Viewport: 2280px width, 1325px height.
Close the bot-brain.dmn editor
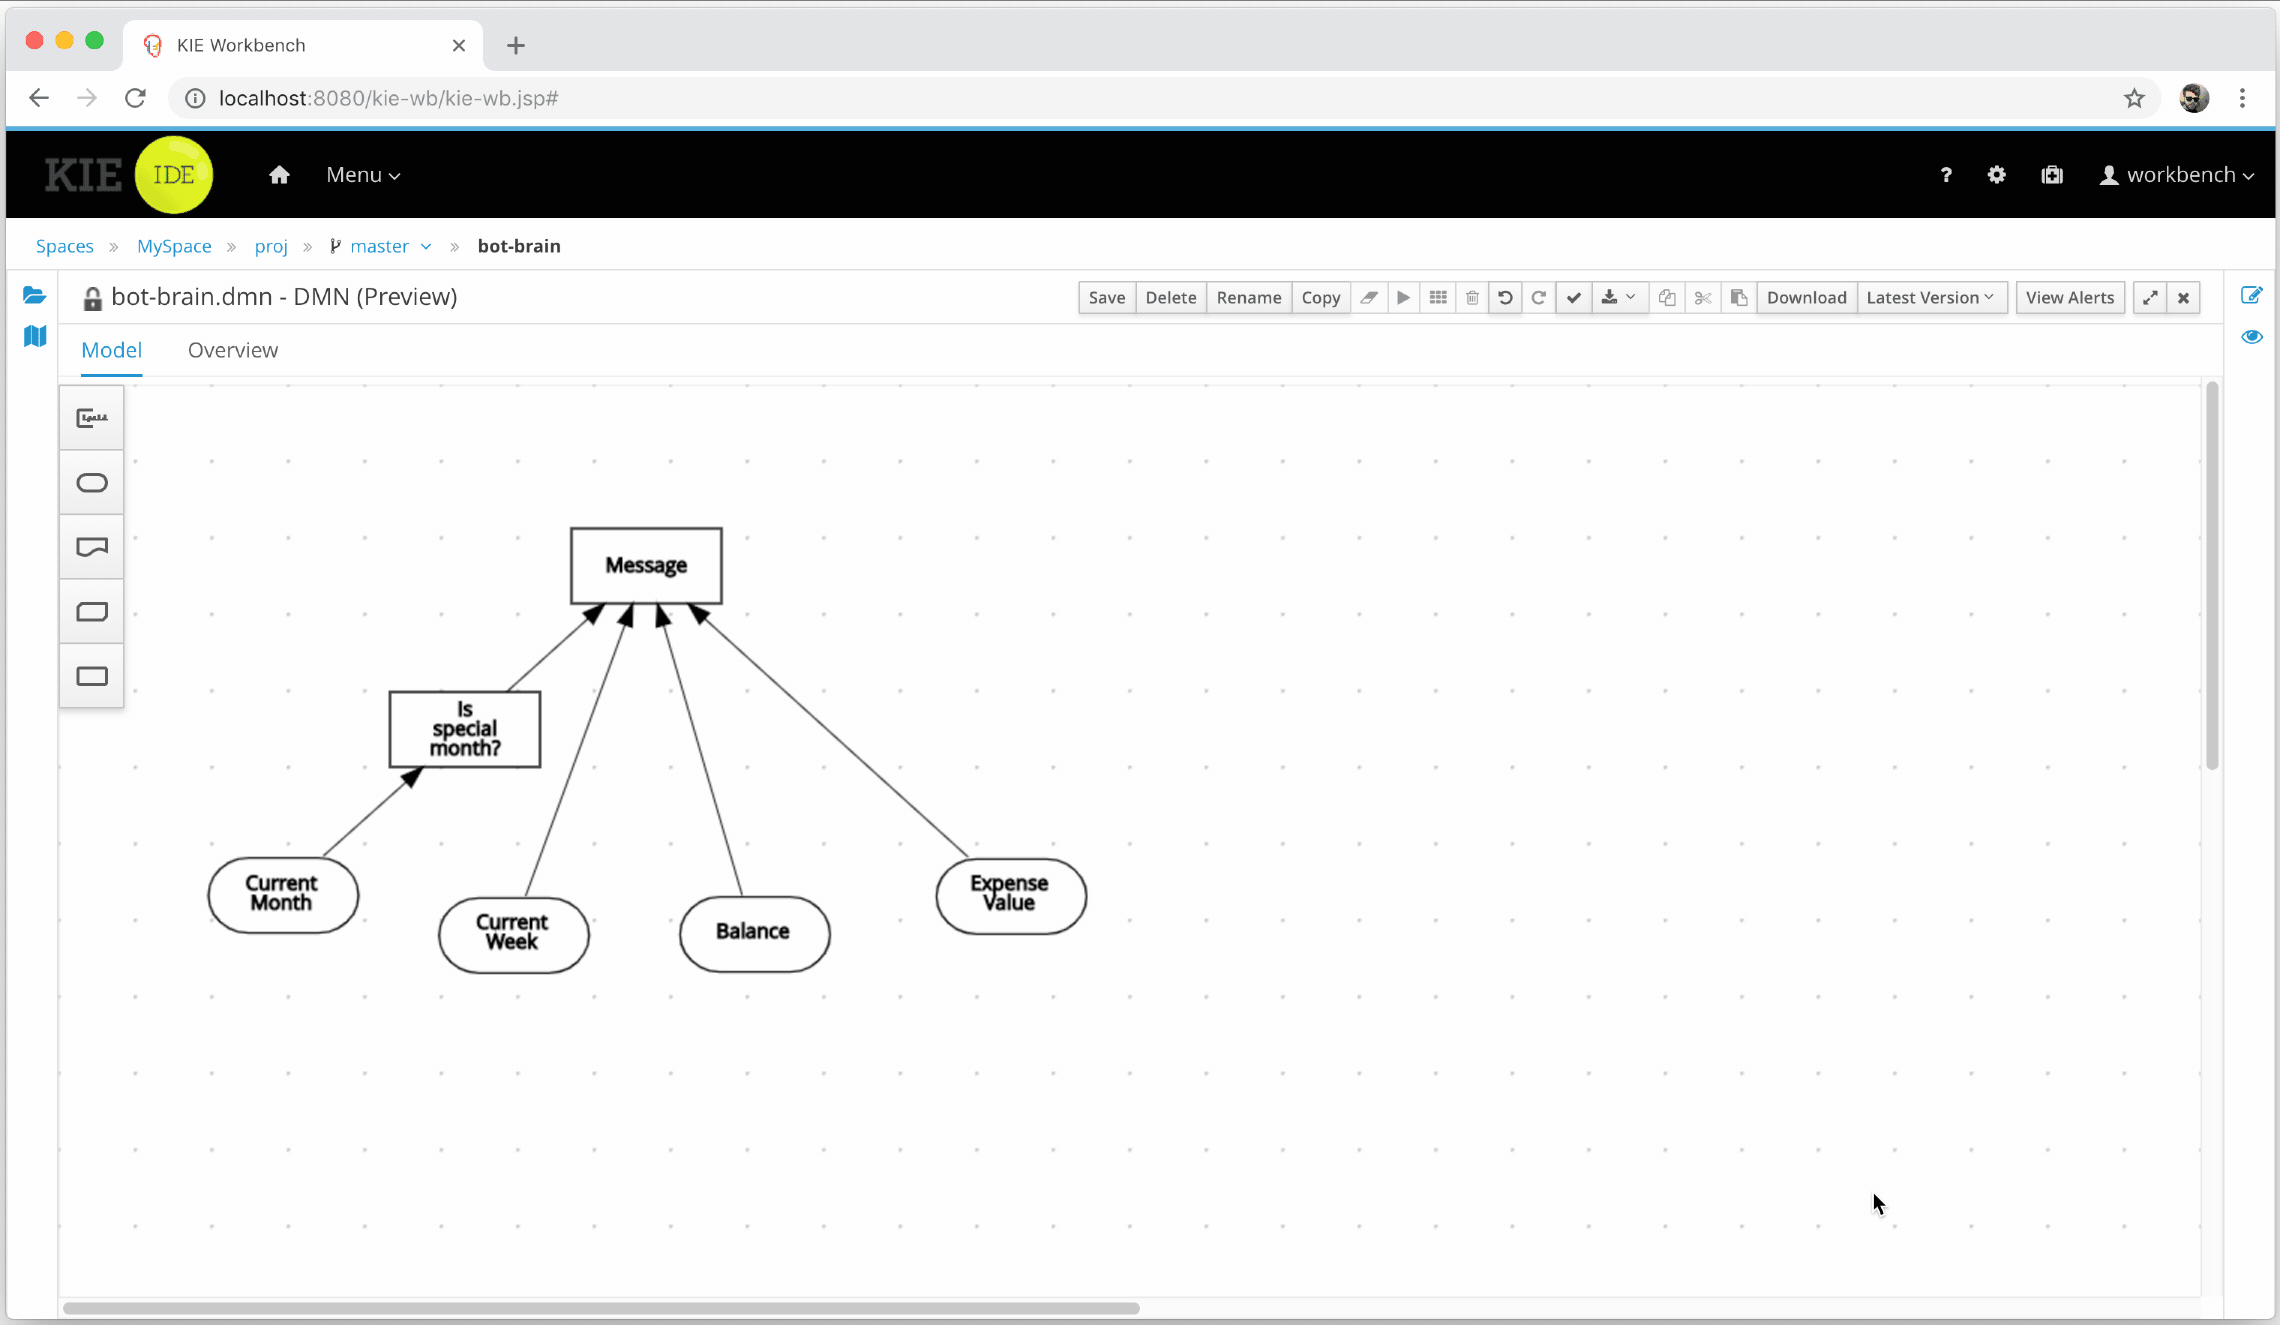coord(2184,298)
